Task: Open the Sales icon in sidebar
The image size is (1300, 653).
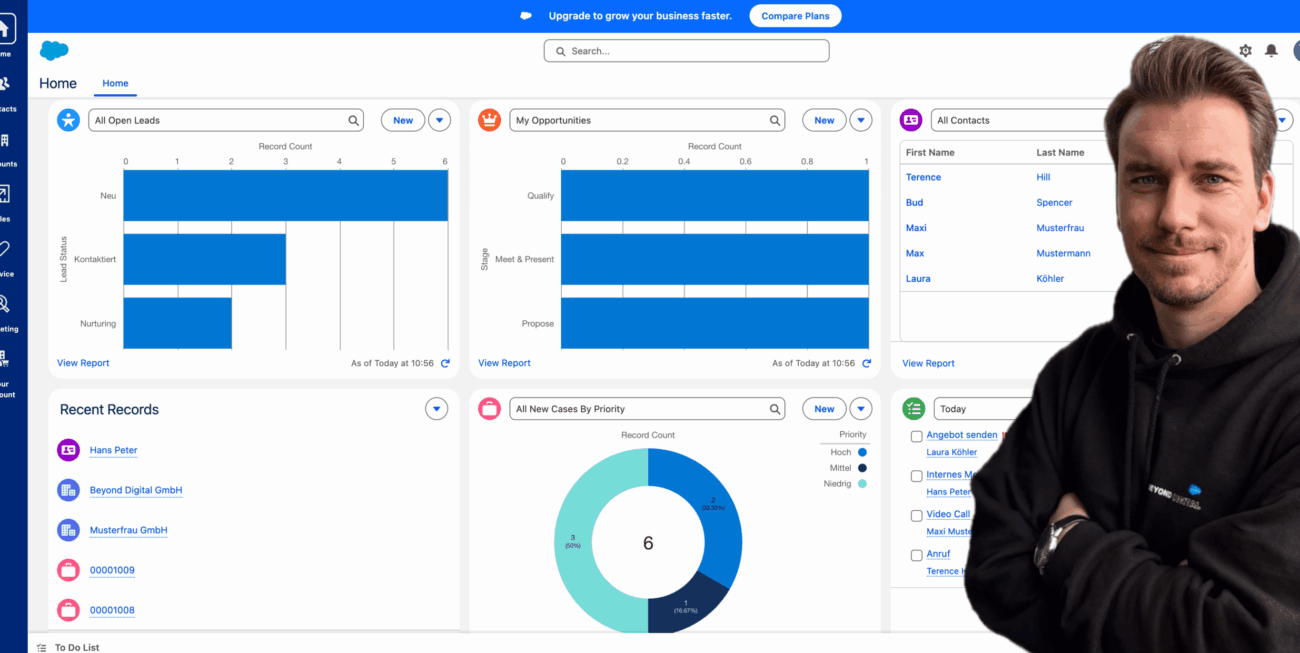Action: (x=5, y=194)
